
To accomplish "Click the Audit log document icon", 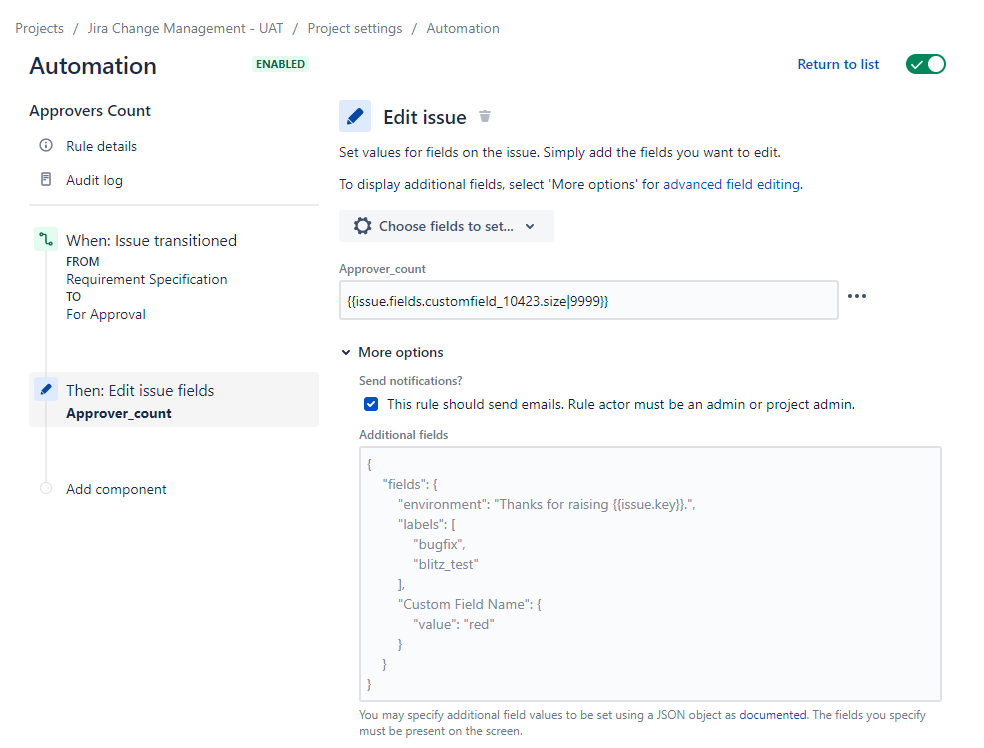I will [x=46, y=180].
